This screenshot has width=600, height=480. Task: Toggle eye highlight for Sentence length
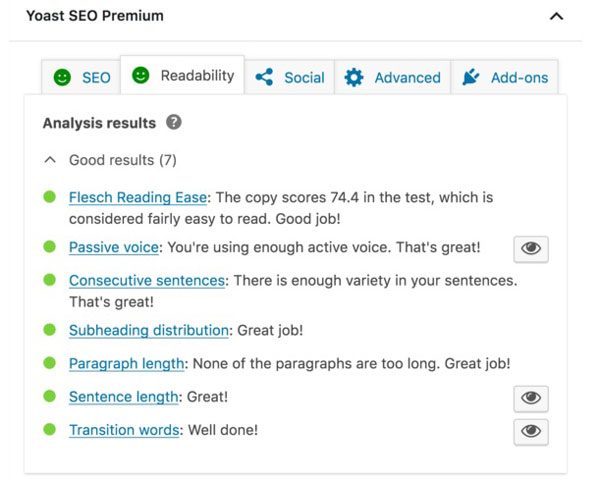tap(531, 398)
